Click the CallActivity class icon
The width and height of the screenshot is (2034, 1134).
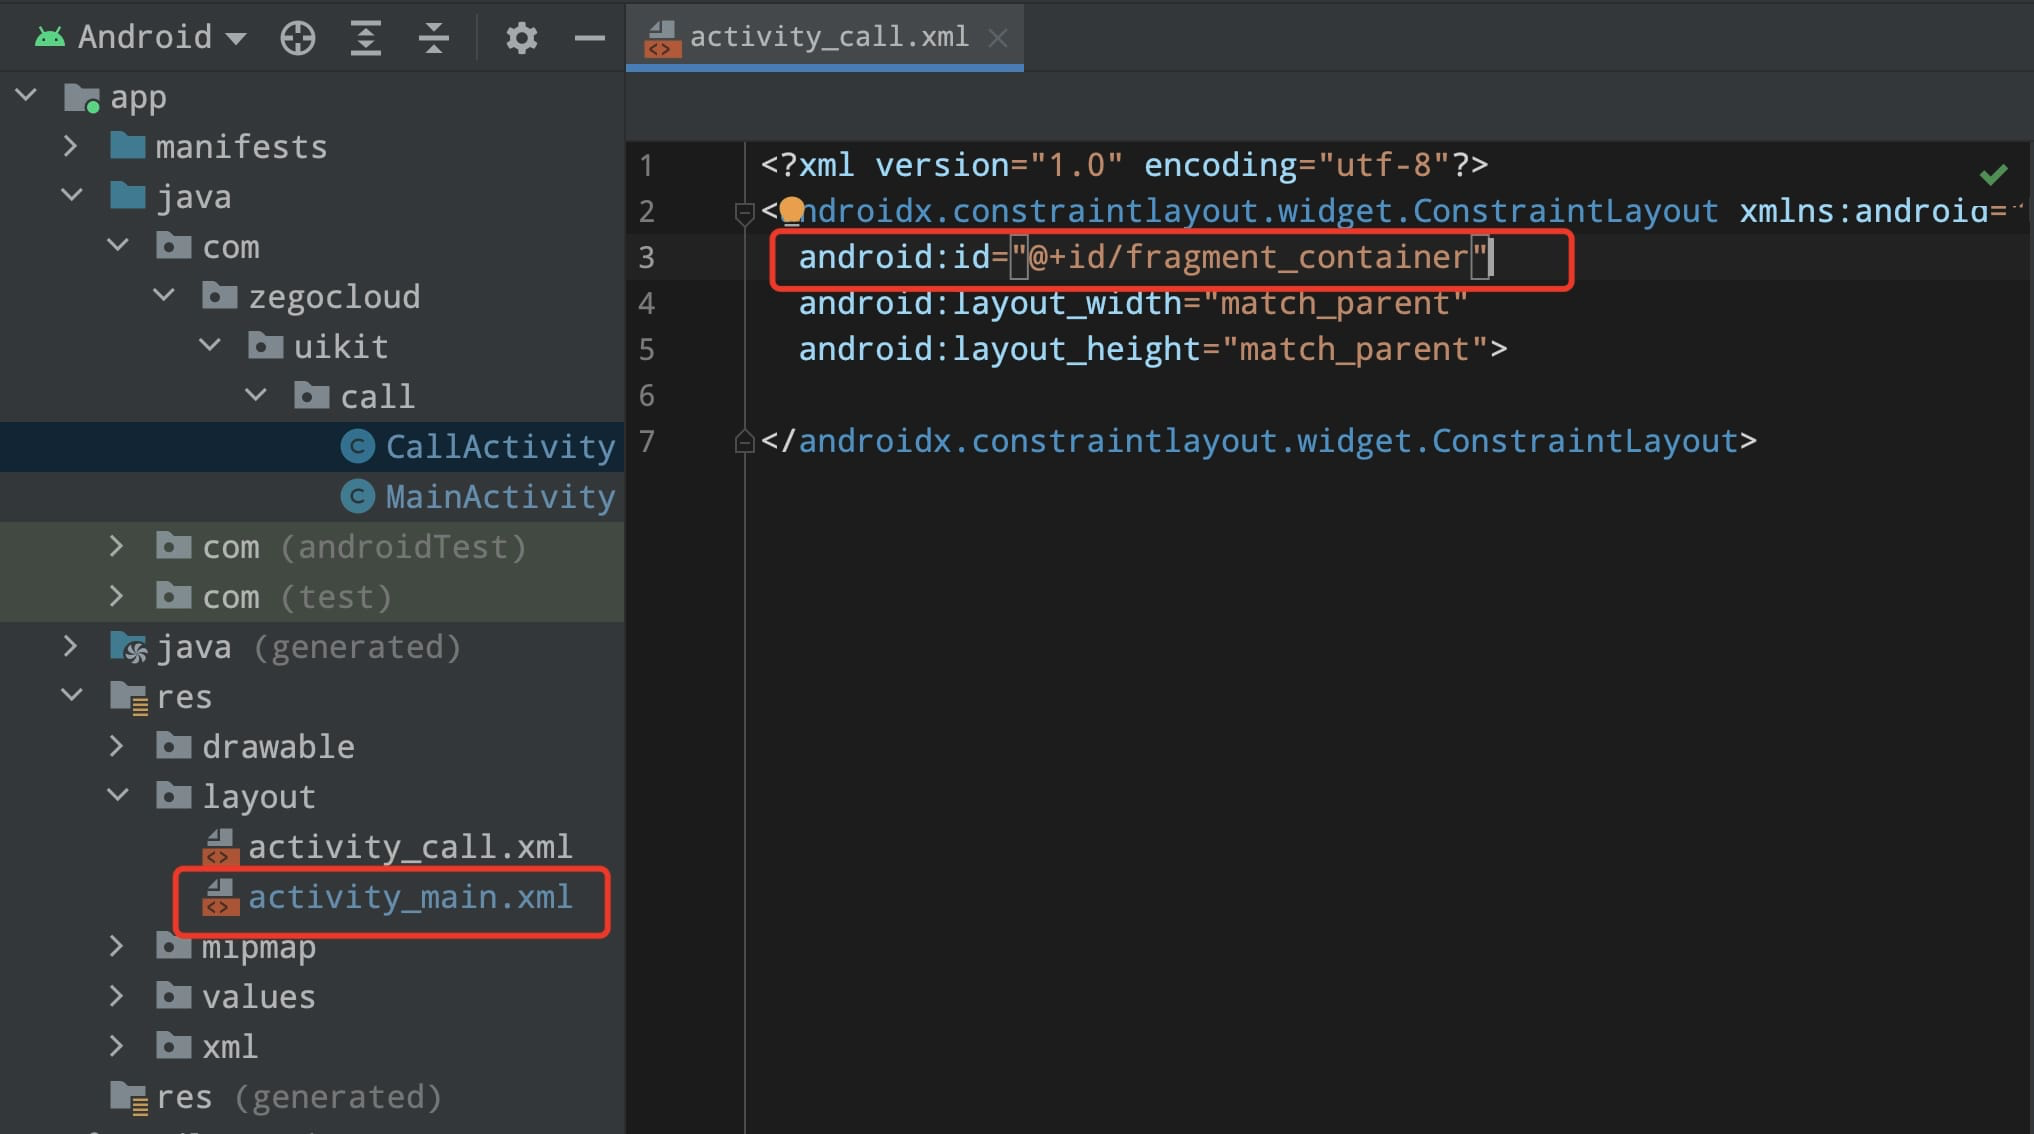pyautogui.click(x=357, y=446)
